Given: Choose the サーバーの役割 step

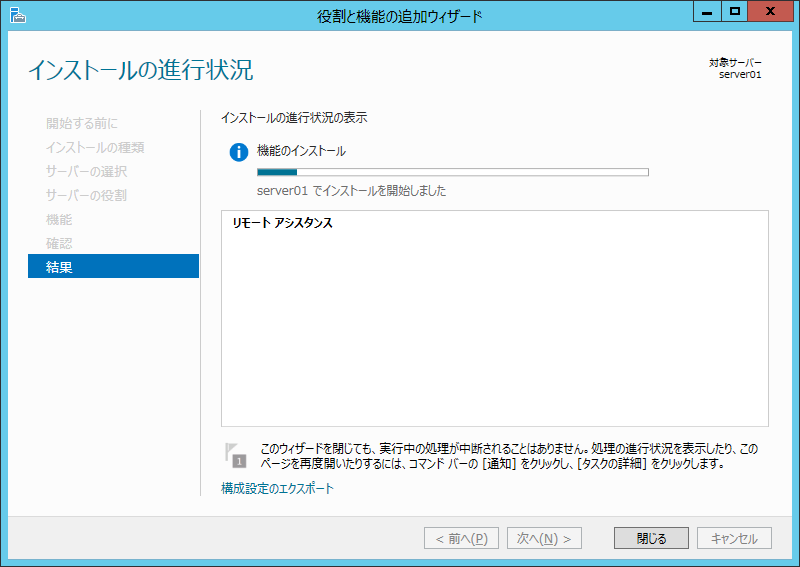Looking at the screenshot, I should 86,195.
